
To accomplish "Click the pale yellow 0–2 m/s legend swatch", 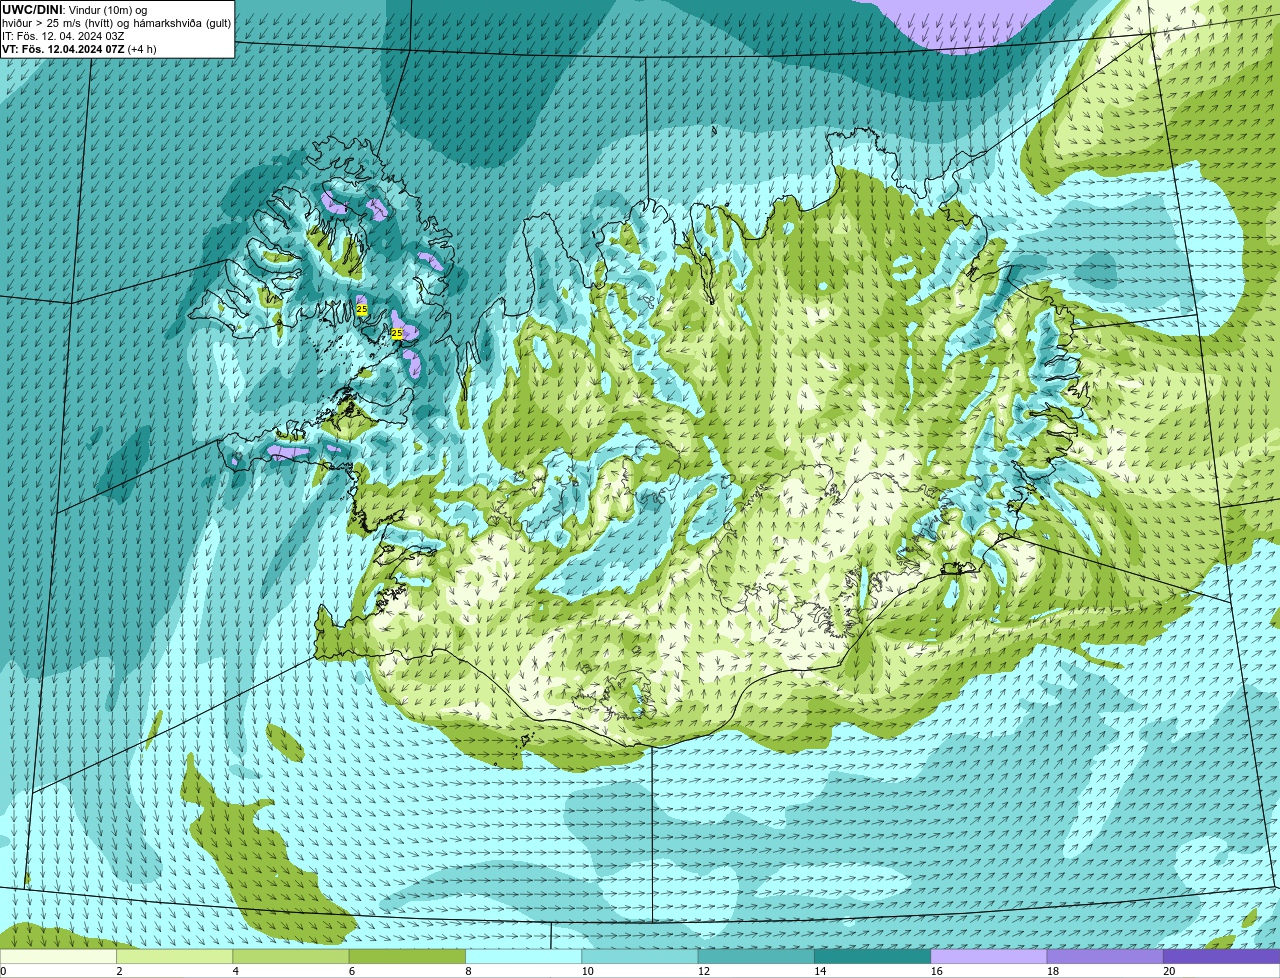I will (58, 957).
